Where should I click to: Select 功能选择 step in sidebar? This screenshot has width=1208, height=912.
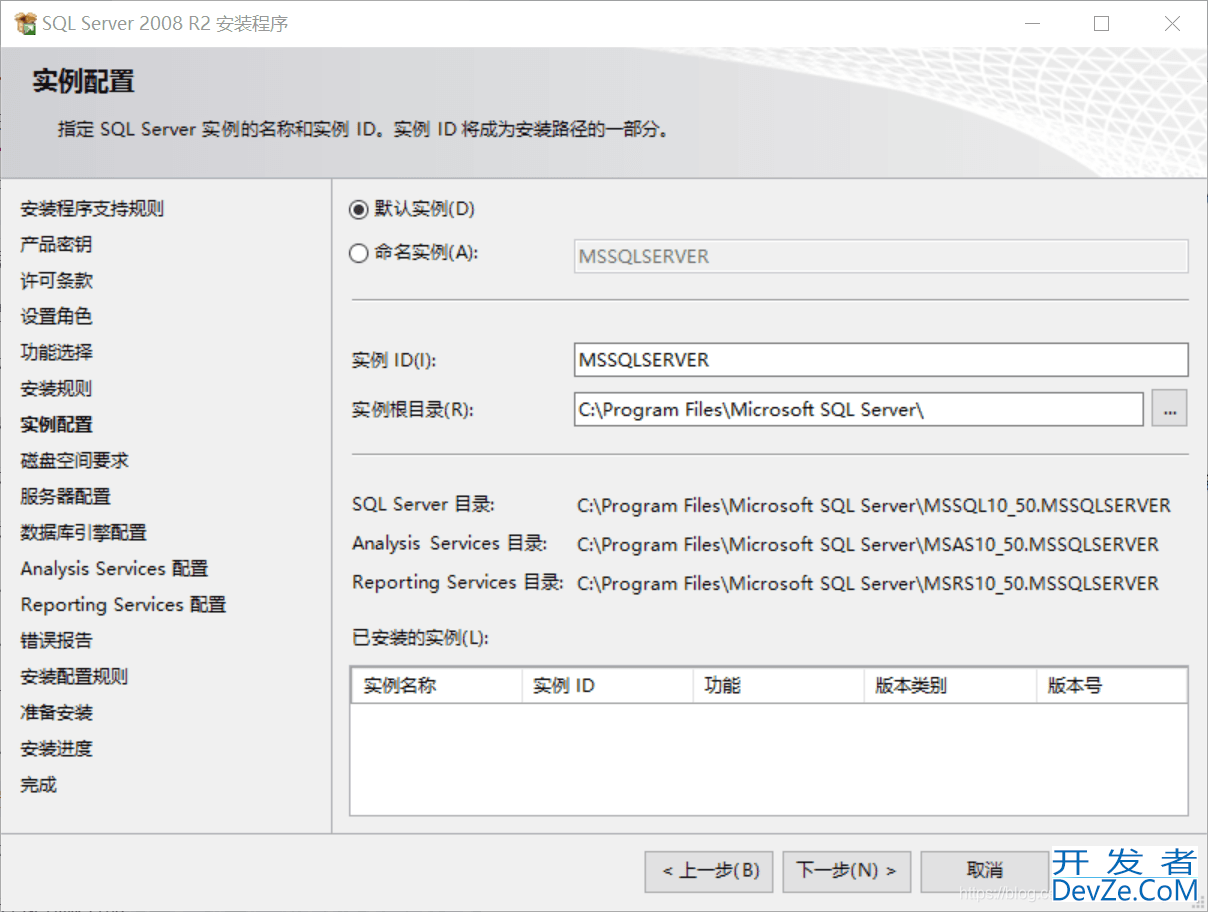tap(56, 352)
